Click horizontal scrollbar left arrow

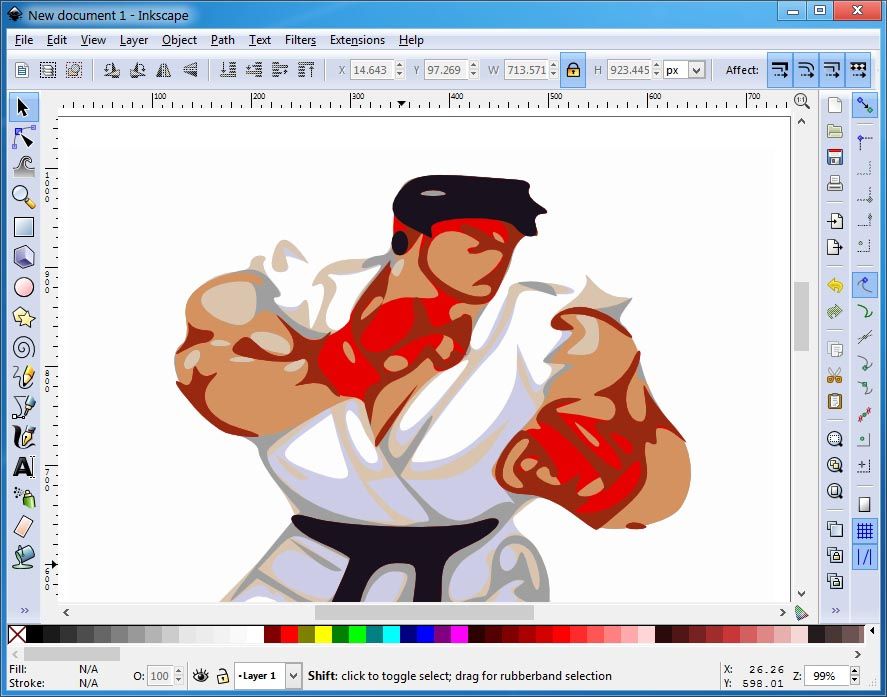[66, 612]
